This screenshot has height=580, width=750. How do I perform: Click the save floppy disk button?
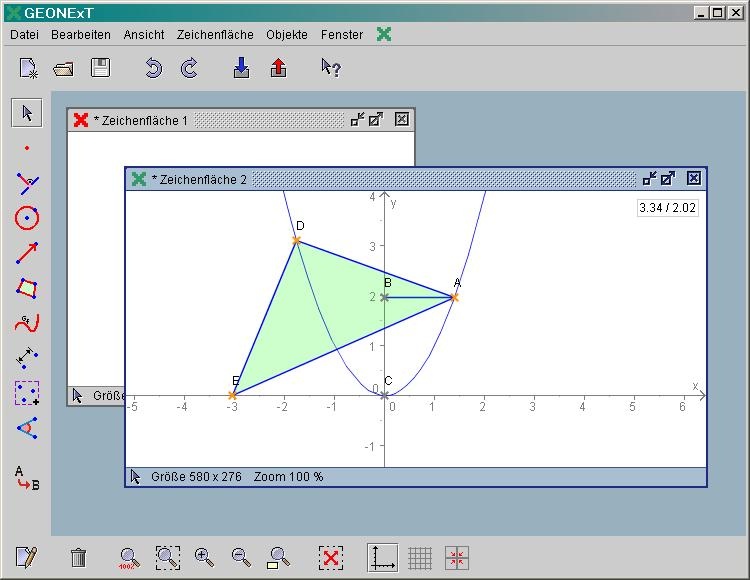(x=100, y=68)
